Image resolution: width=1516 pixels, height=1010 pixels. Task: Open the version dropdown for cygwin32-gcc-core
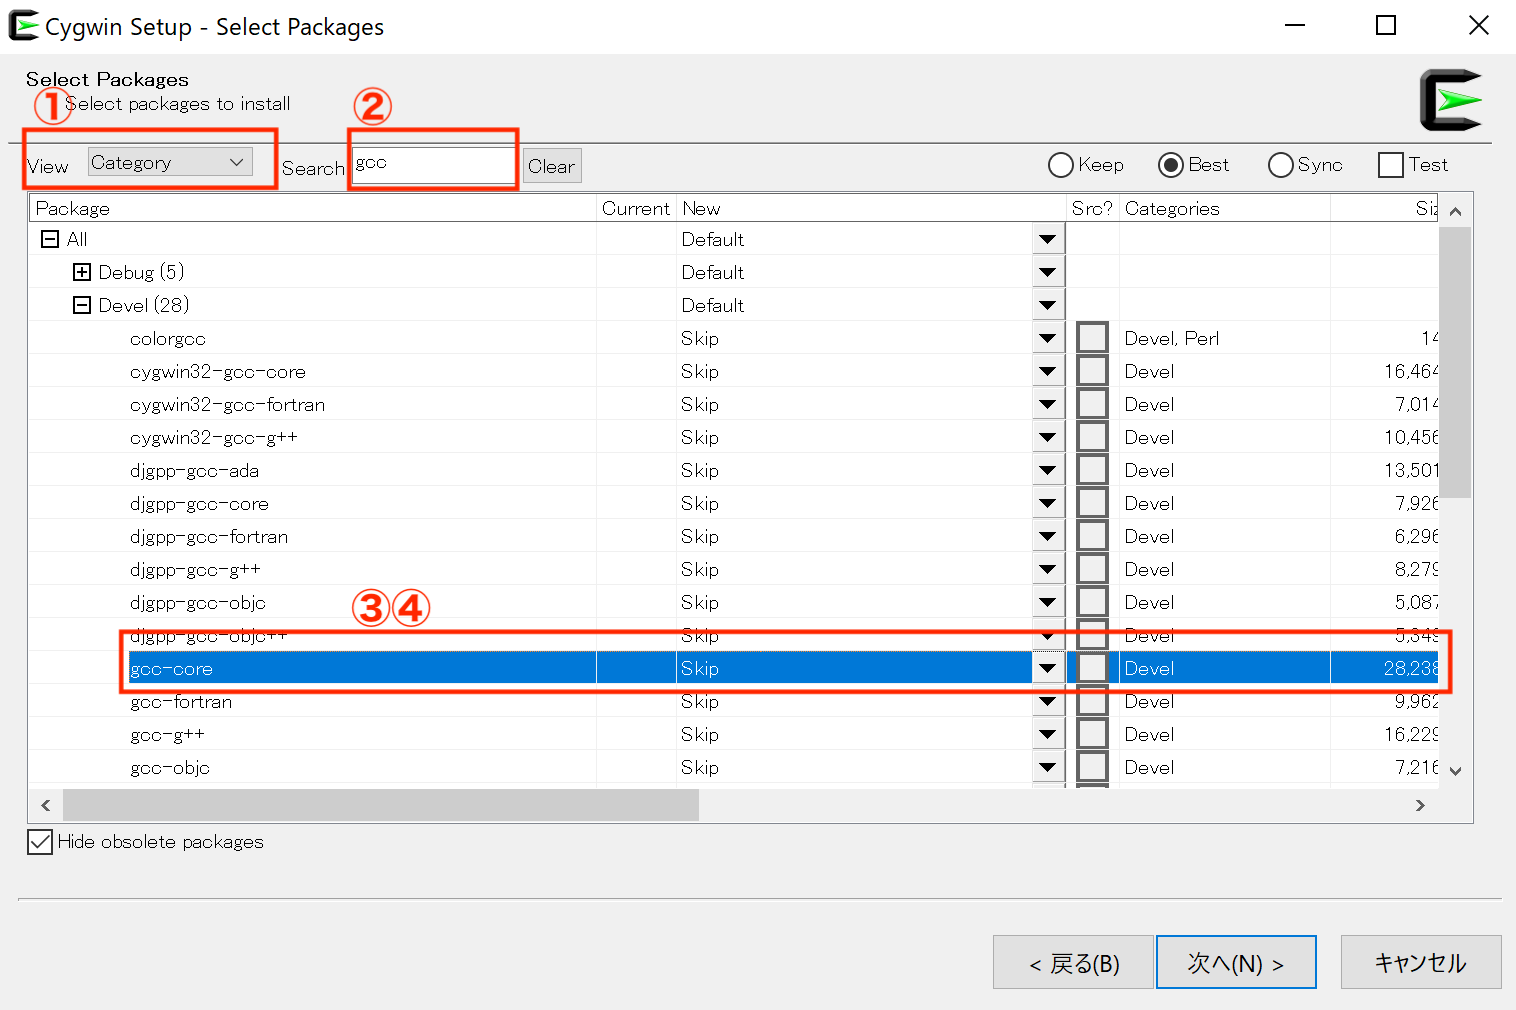pyautogui.click(x=1047, y=371)
